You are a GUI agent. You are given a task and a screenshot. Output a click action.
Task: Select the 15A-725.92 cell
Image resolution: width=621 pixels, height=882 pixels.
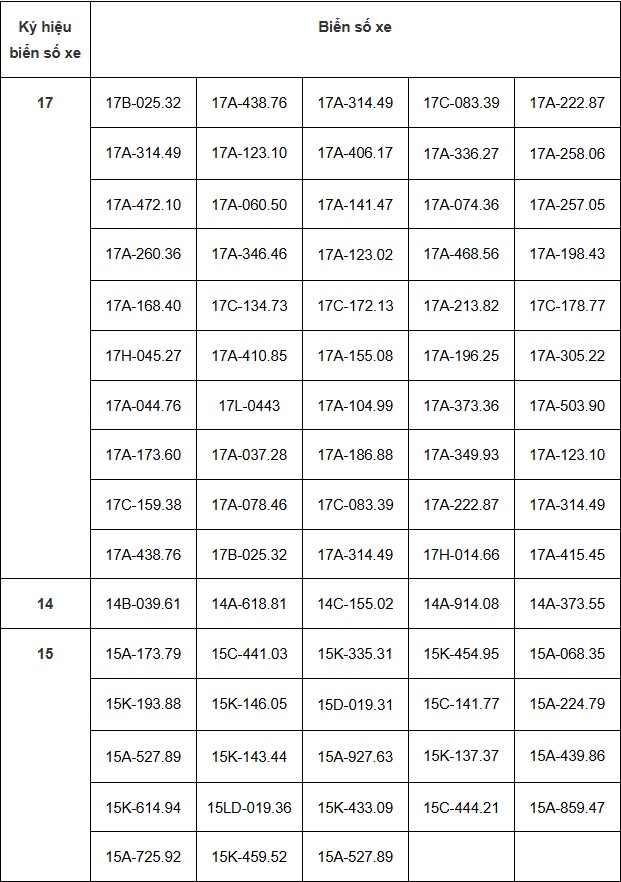[x=143, y=857]
